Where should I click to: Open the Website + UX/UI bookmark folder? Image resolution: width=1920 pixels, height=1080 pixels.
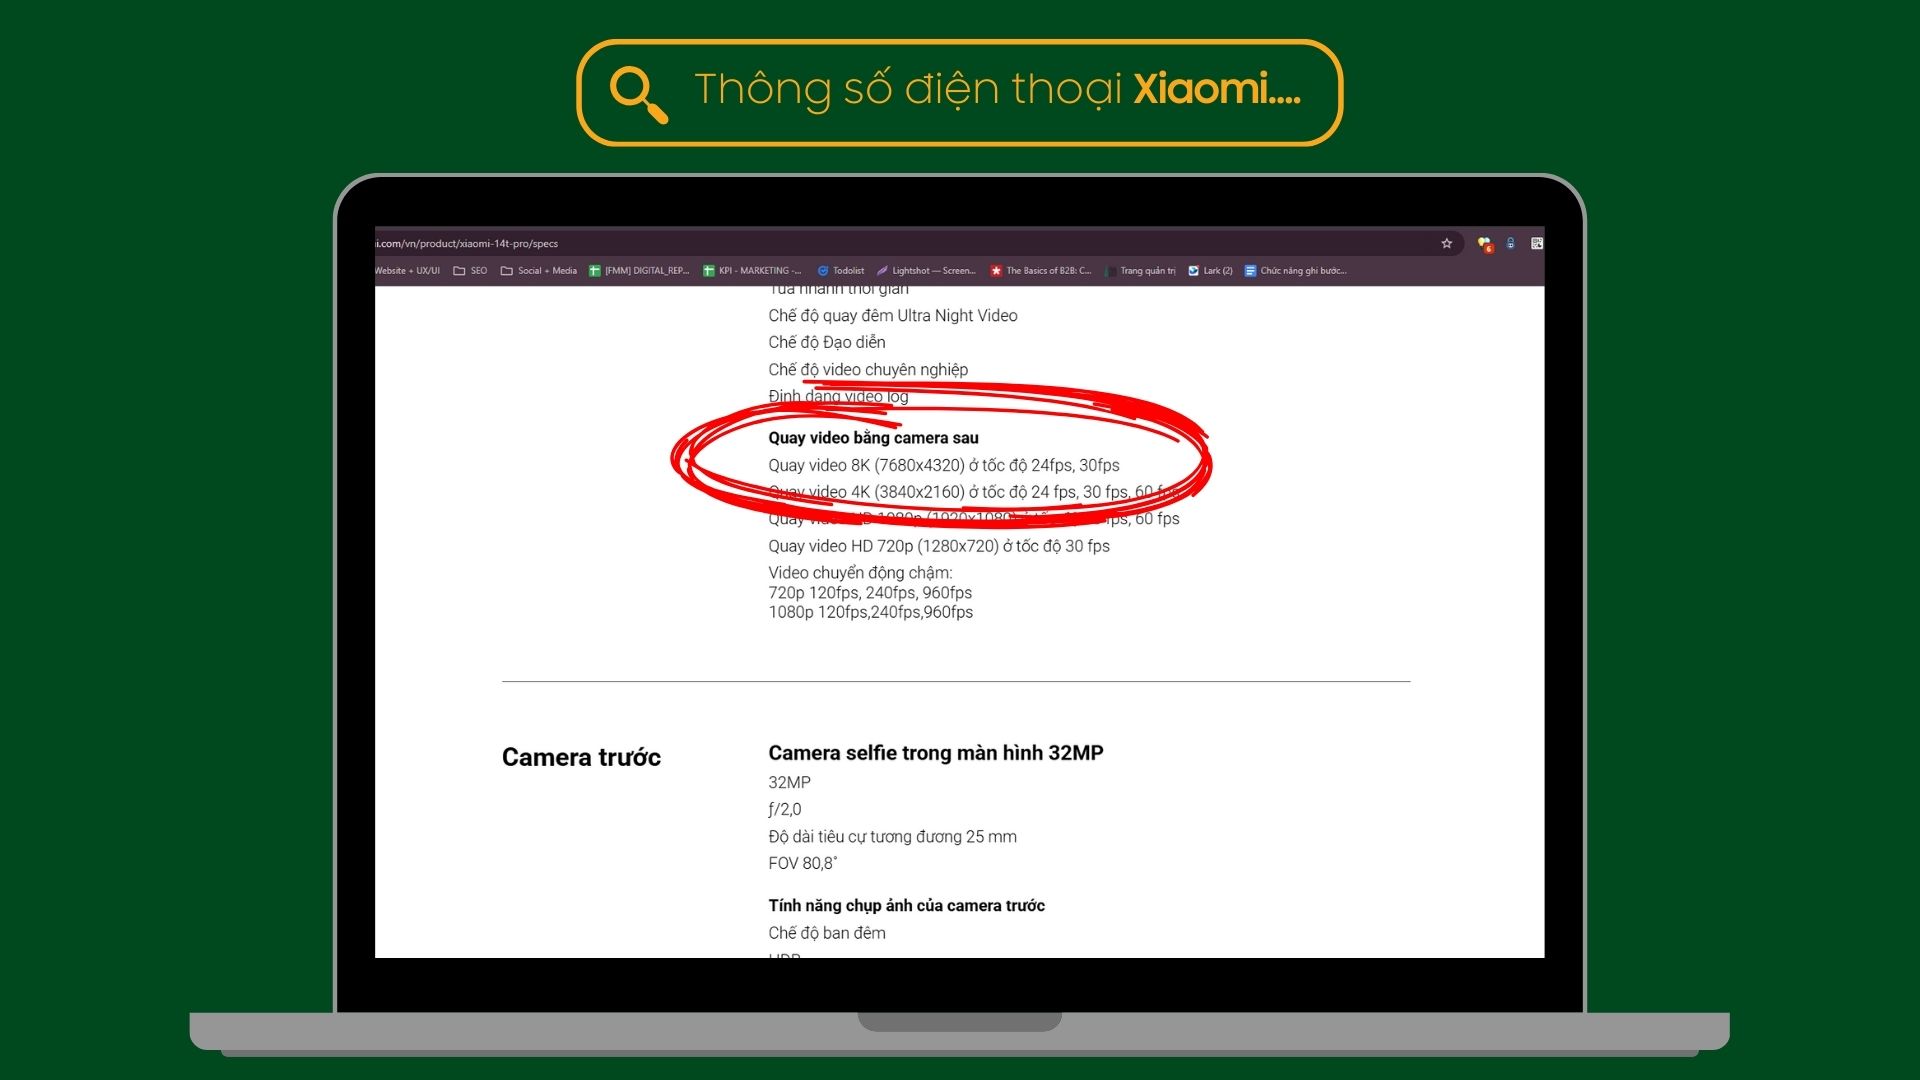click(408, 270)
